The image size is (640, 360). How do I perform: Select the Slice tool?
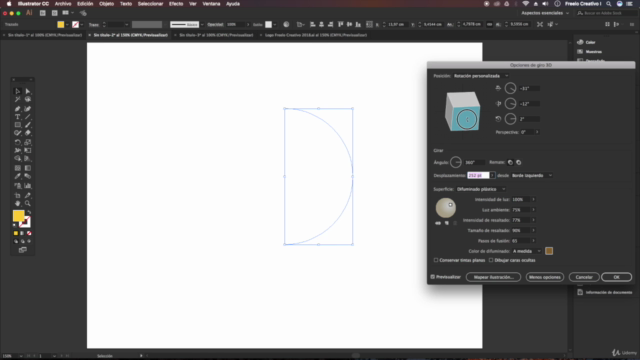tap(28, 196)
